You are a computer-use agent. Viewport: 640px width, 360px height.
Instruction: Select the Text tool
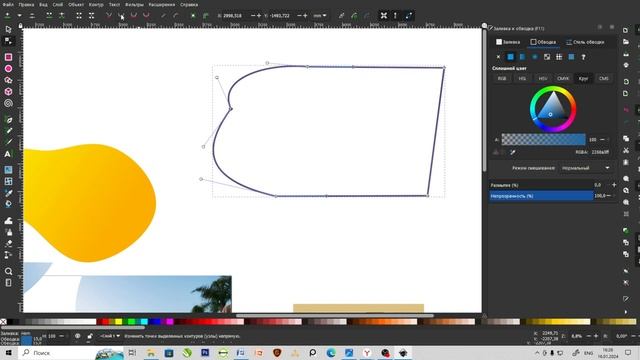coord(8,154)
